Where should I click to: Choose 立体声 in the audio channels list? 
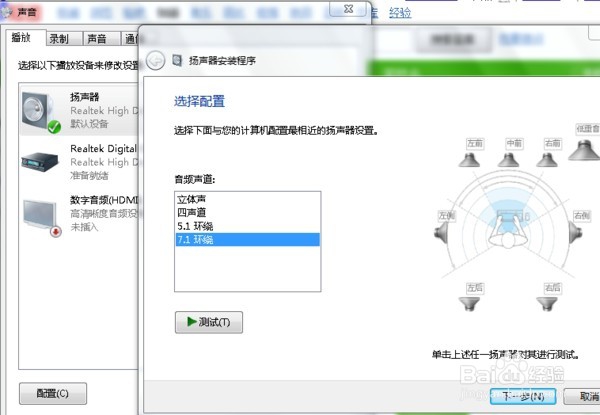click(248, 199)
